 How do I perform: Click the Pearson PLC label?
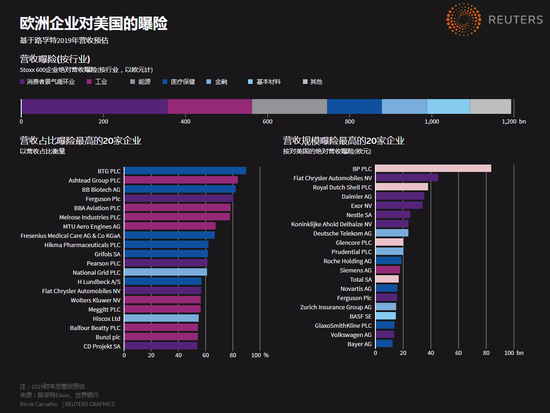coord(103,263)
